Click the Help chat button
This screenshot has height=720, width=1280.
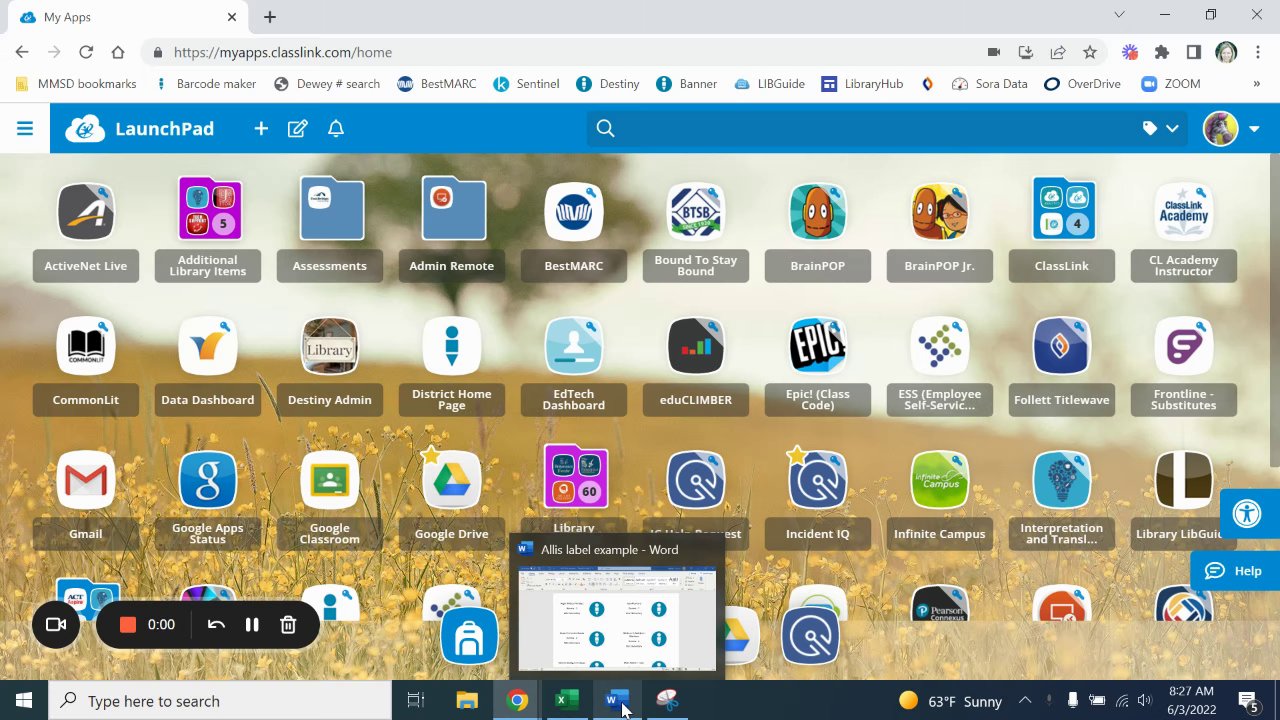pos(1235,571)
